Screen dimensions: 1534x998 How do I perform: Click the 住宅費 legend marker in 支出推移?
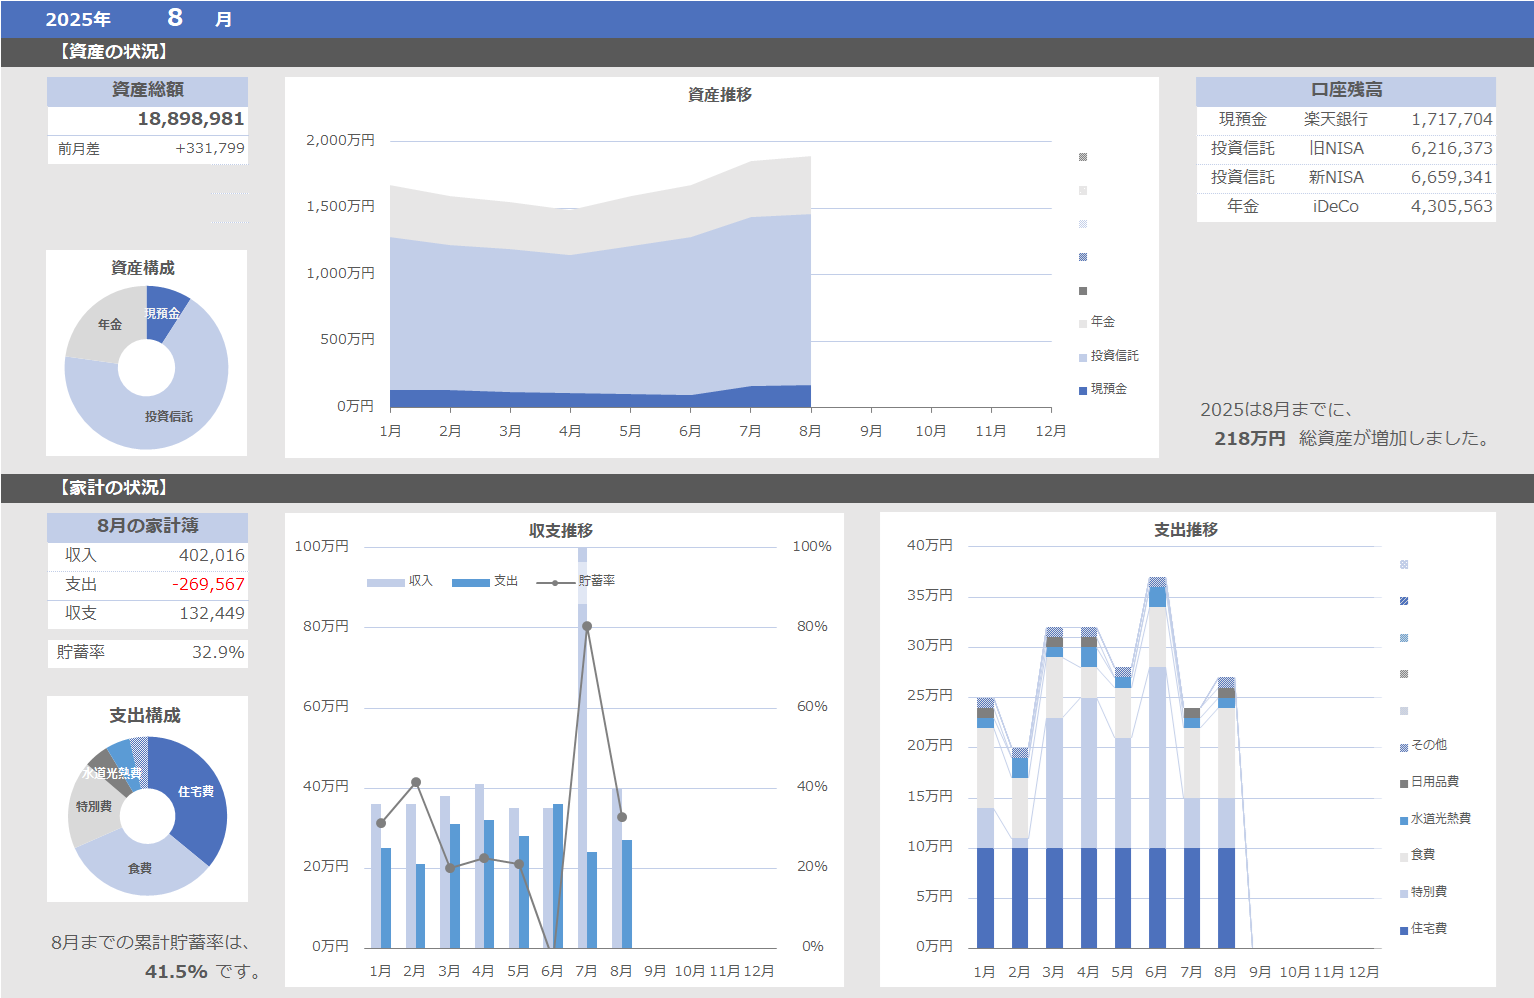[x=1404, y=930]
